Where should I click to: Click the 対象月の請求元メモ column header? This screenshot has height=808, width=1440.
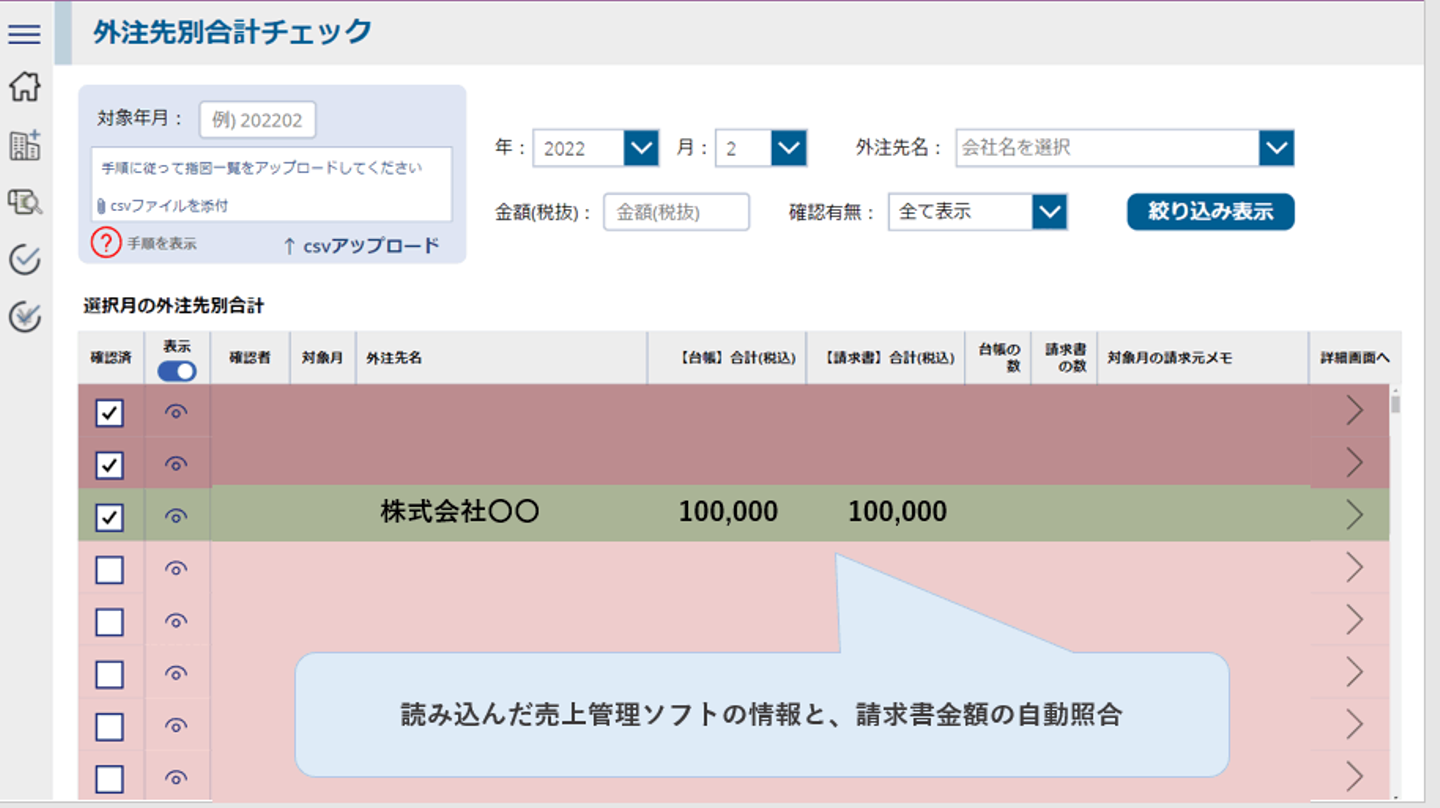1203,358
